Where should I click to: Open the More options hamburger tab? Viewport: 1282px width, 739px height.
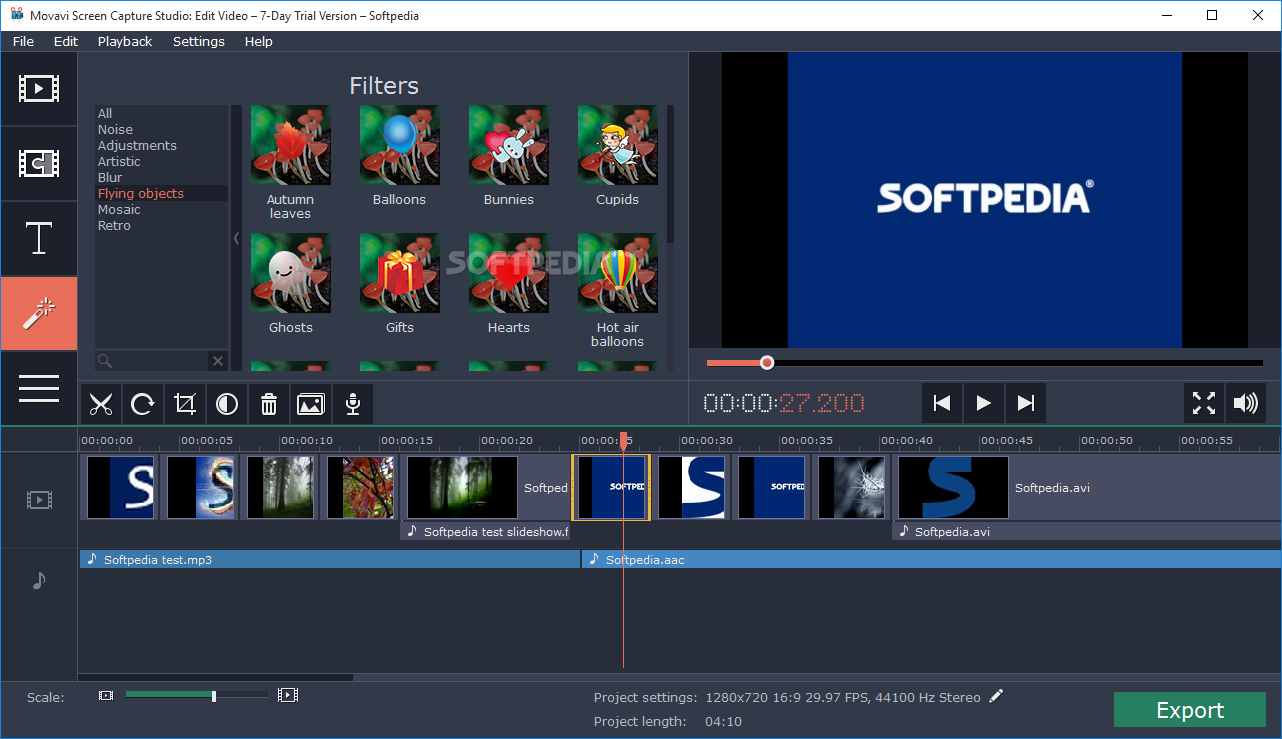point(39,389)
